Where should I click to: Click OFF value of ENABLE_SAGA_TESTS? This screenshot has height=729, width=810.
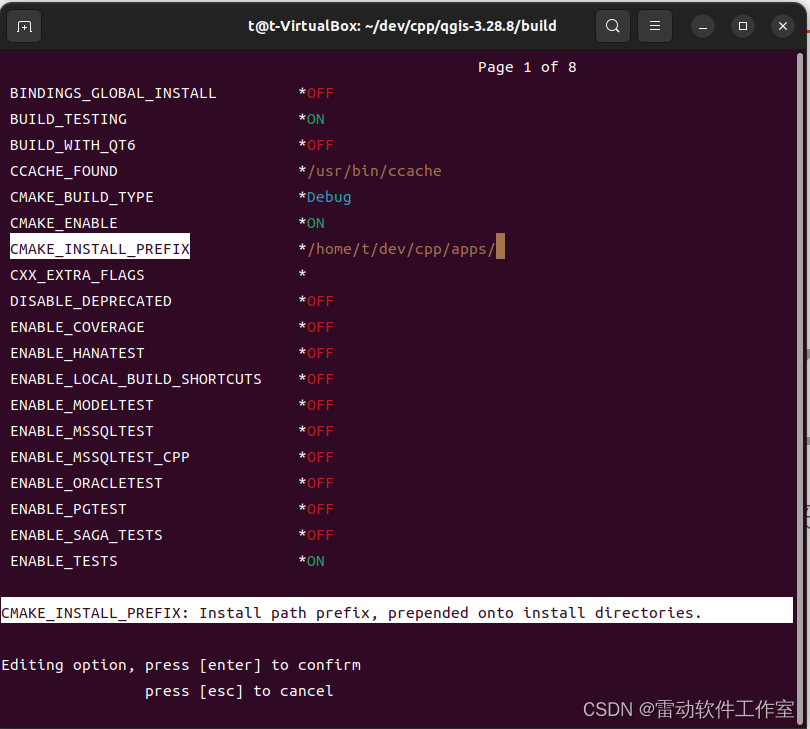click(320, 535)
